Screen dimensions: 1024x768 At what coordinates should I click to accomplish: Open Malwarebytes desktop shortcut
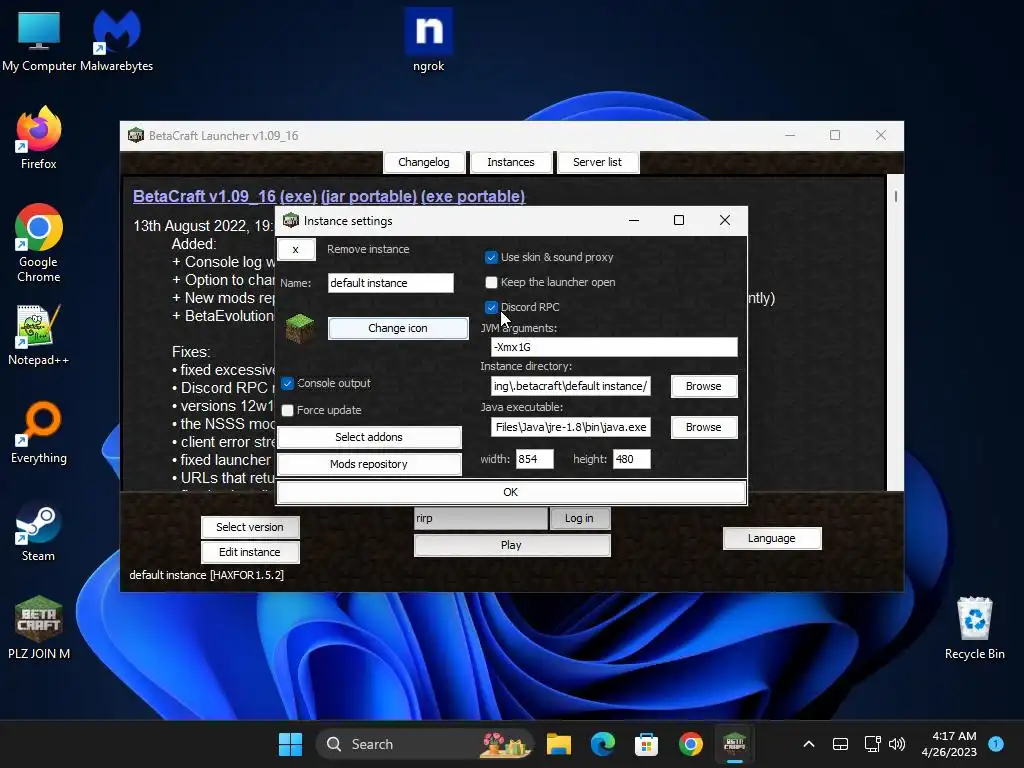pos(116,40)
